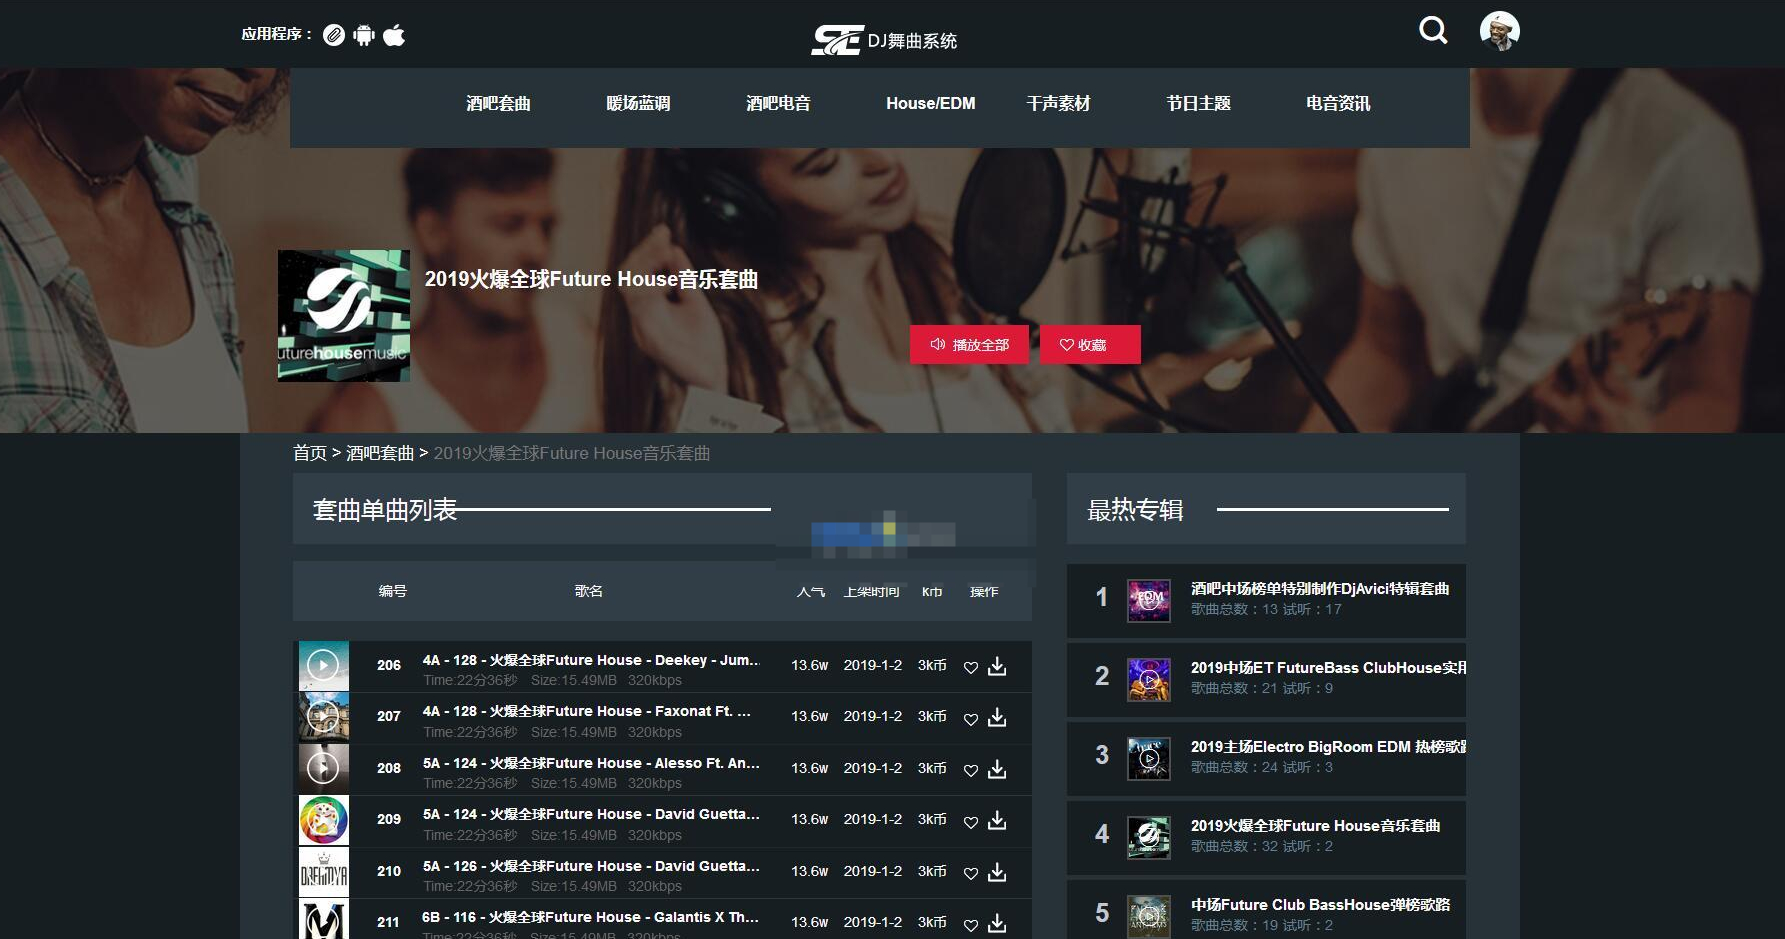Screen dimensions: 1785x939
Task: Favorite track 207 with heart icon
Action: point(970,719)
